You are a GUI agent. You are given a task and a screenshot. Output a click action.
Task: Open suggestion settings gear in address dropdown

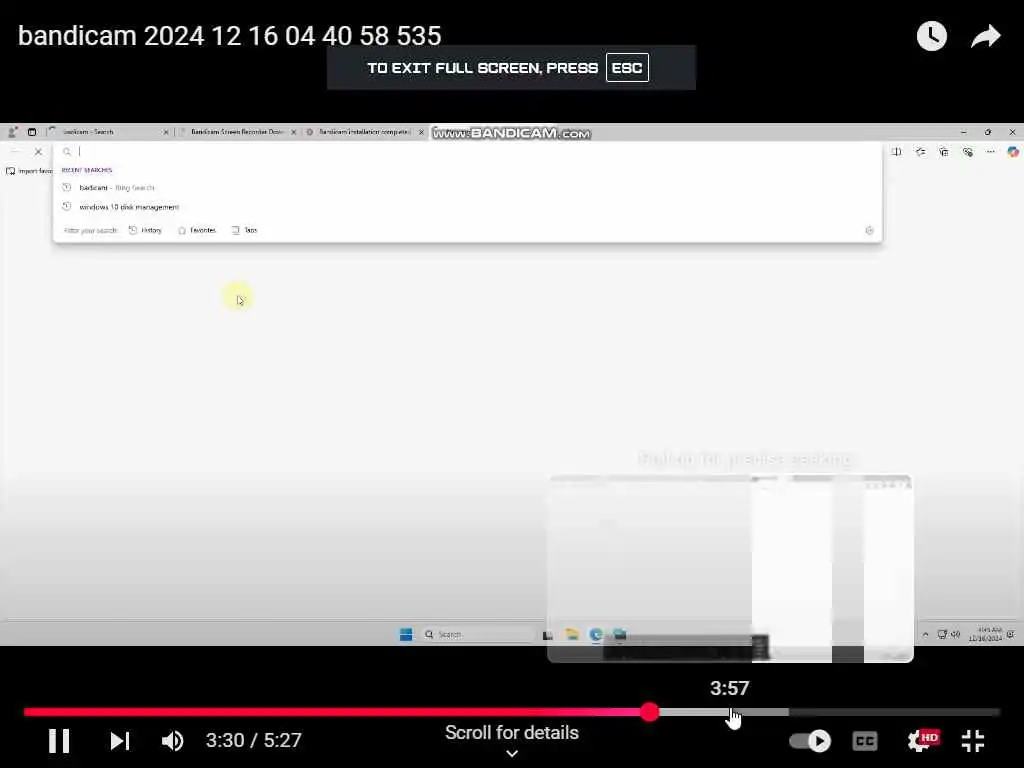point(869,231)
